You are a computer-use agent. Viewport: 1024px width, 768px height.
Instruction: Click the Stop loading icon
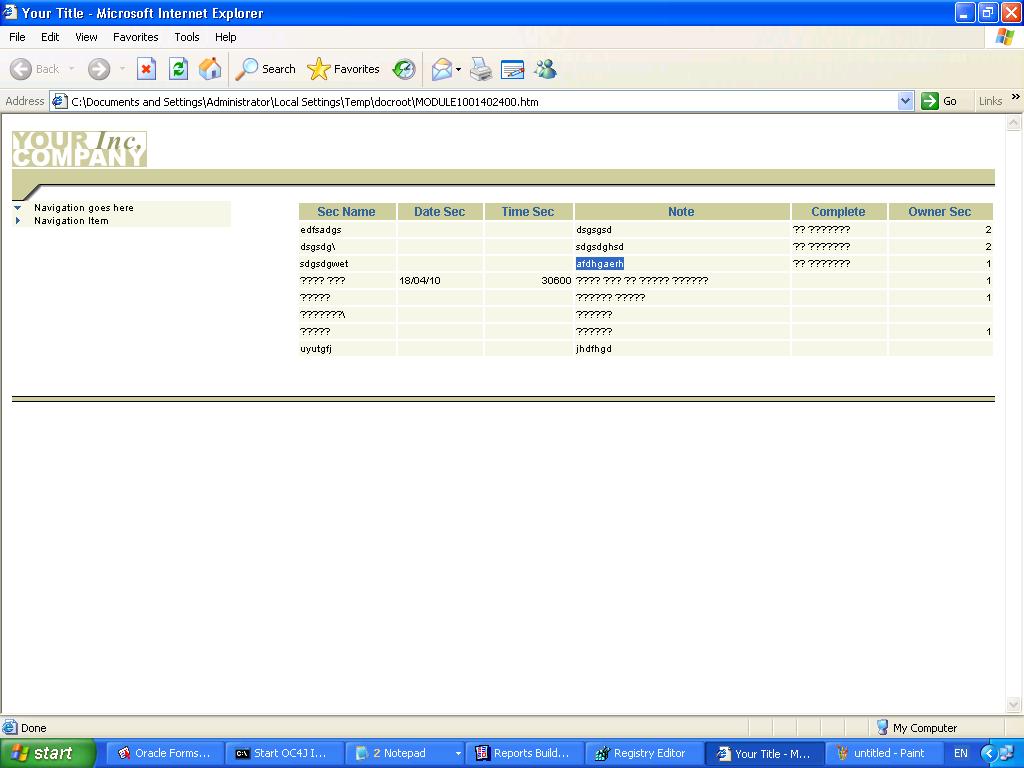[x=146, y=69]
